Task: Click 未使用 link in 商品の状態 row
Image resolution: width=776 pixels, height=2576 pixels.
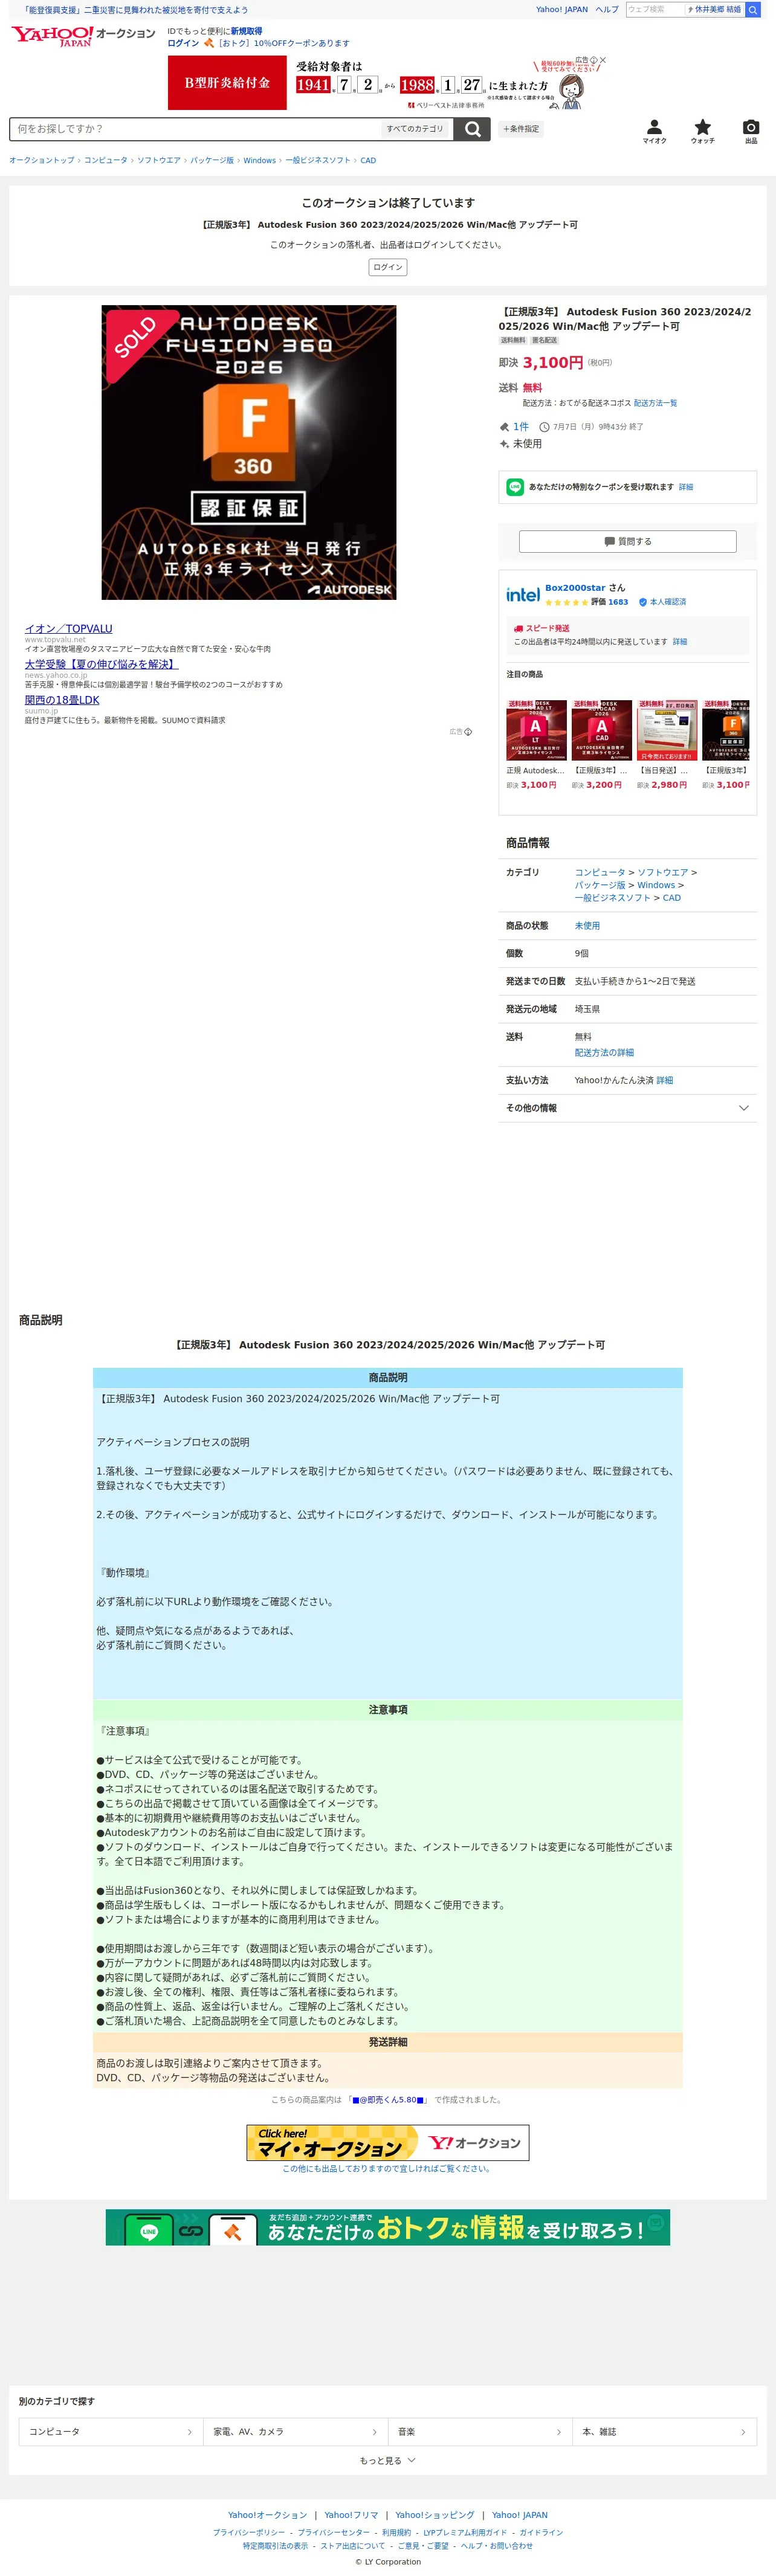Action: point(587,926)
